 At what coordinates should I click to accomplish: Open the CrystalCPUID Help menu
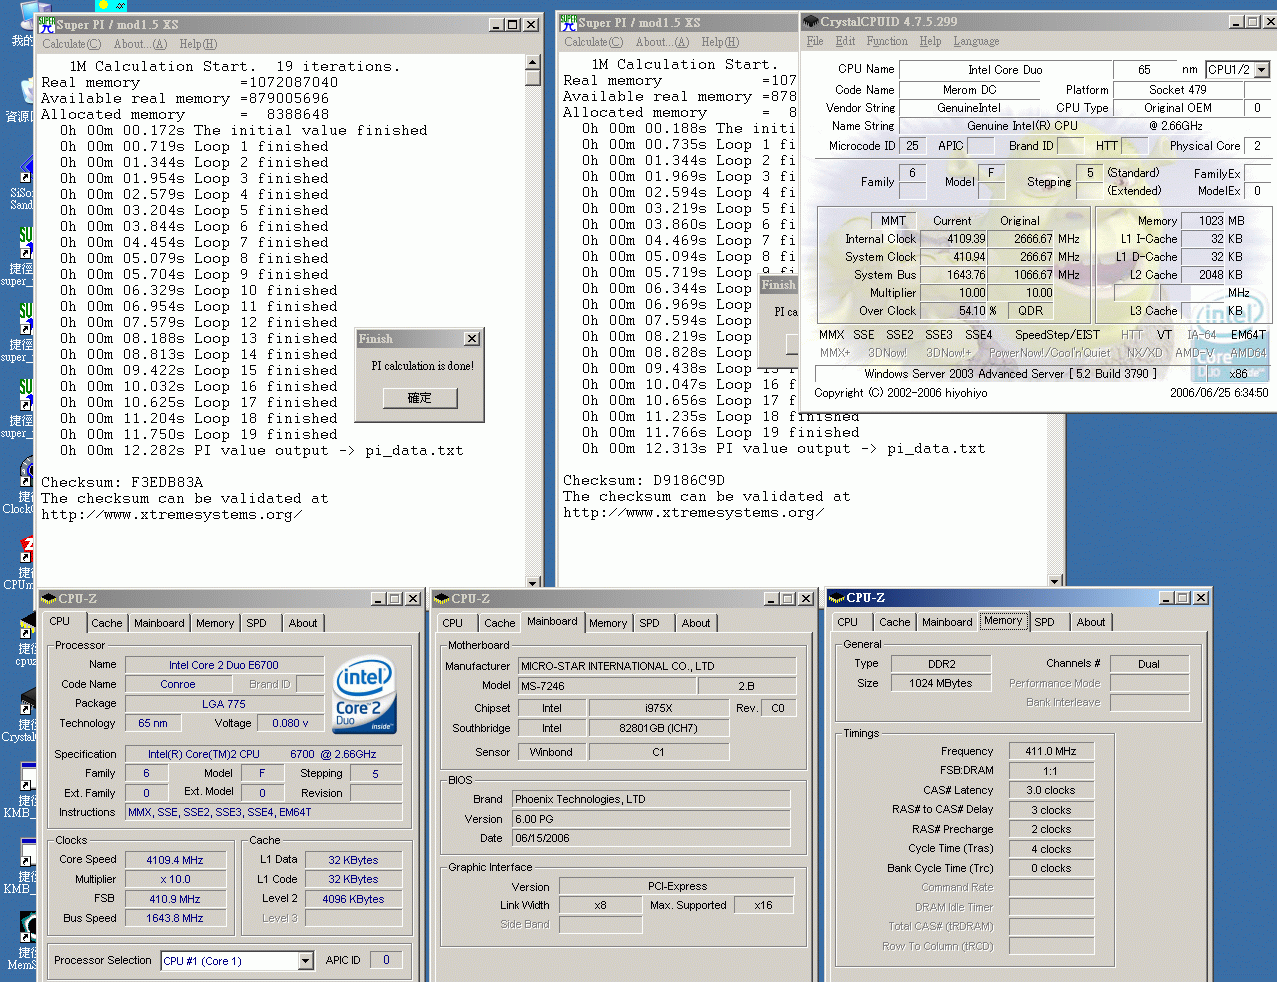930,41
